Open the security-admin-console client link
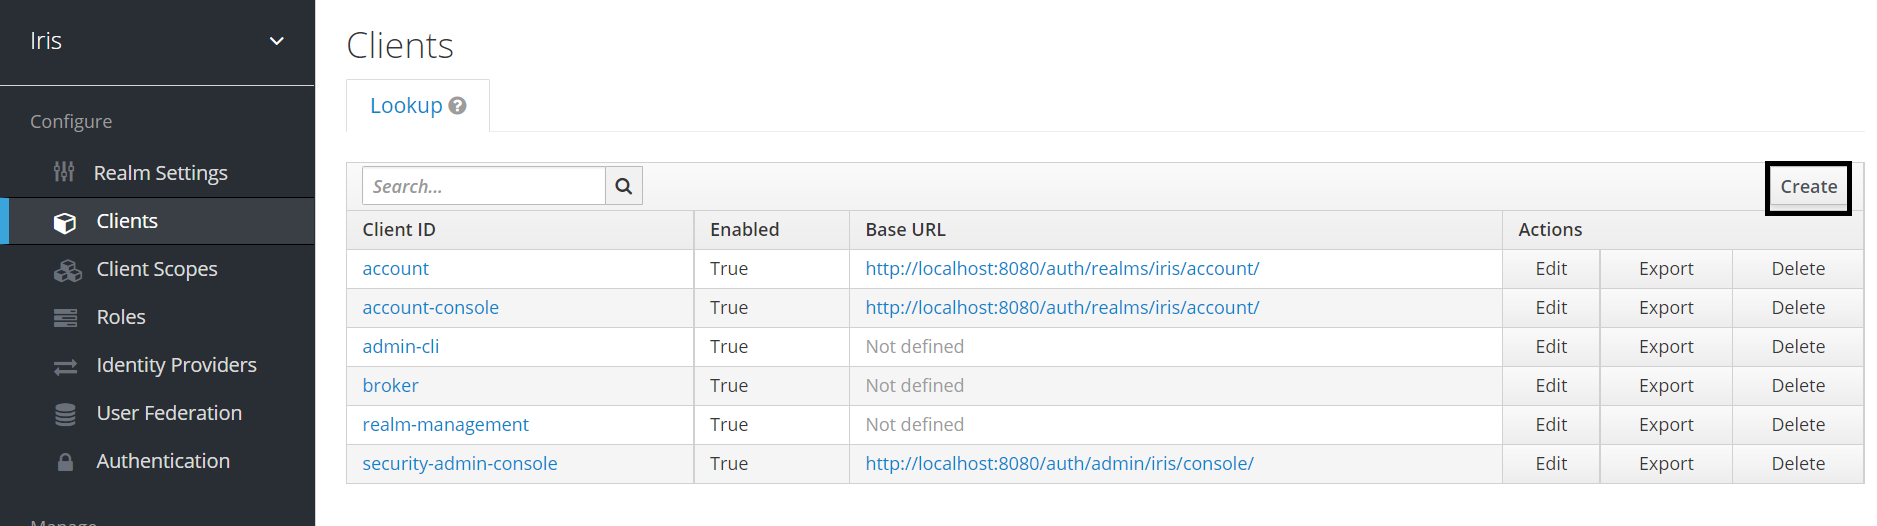Screen dimensions: 1877x526 [459, 464]
